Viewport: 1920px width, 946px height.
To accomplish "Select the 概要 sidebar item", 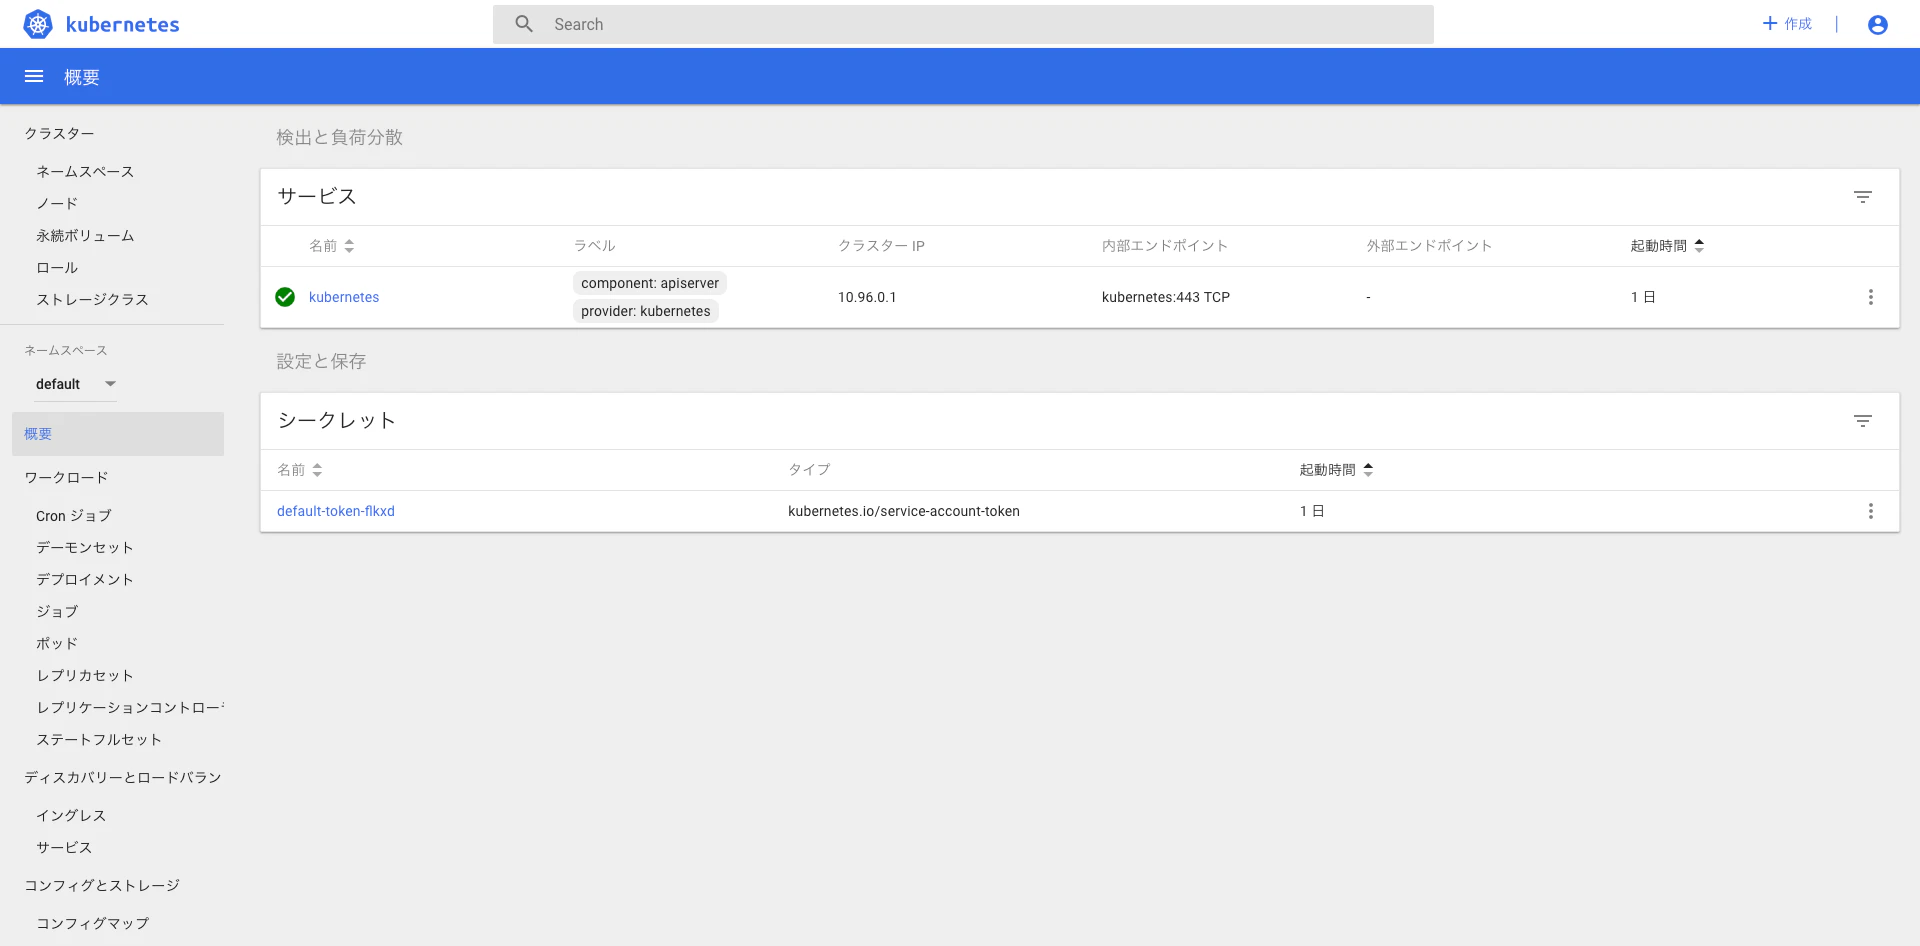I will point(118,434).
